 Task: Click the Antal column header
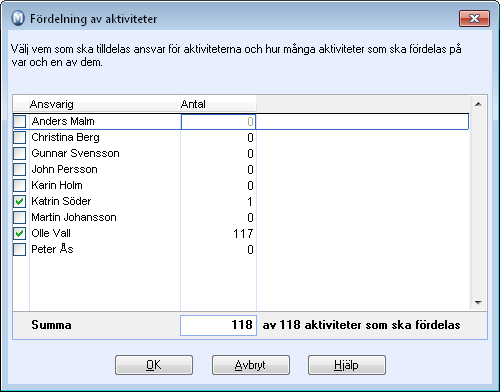pos(218,104)
